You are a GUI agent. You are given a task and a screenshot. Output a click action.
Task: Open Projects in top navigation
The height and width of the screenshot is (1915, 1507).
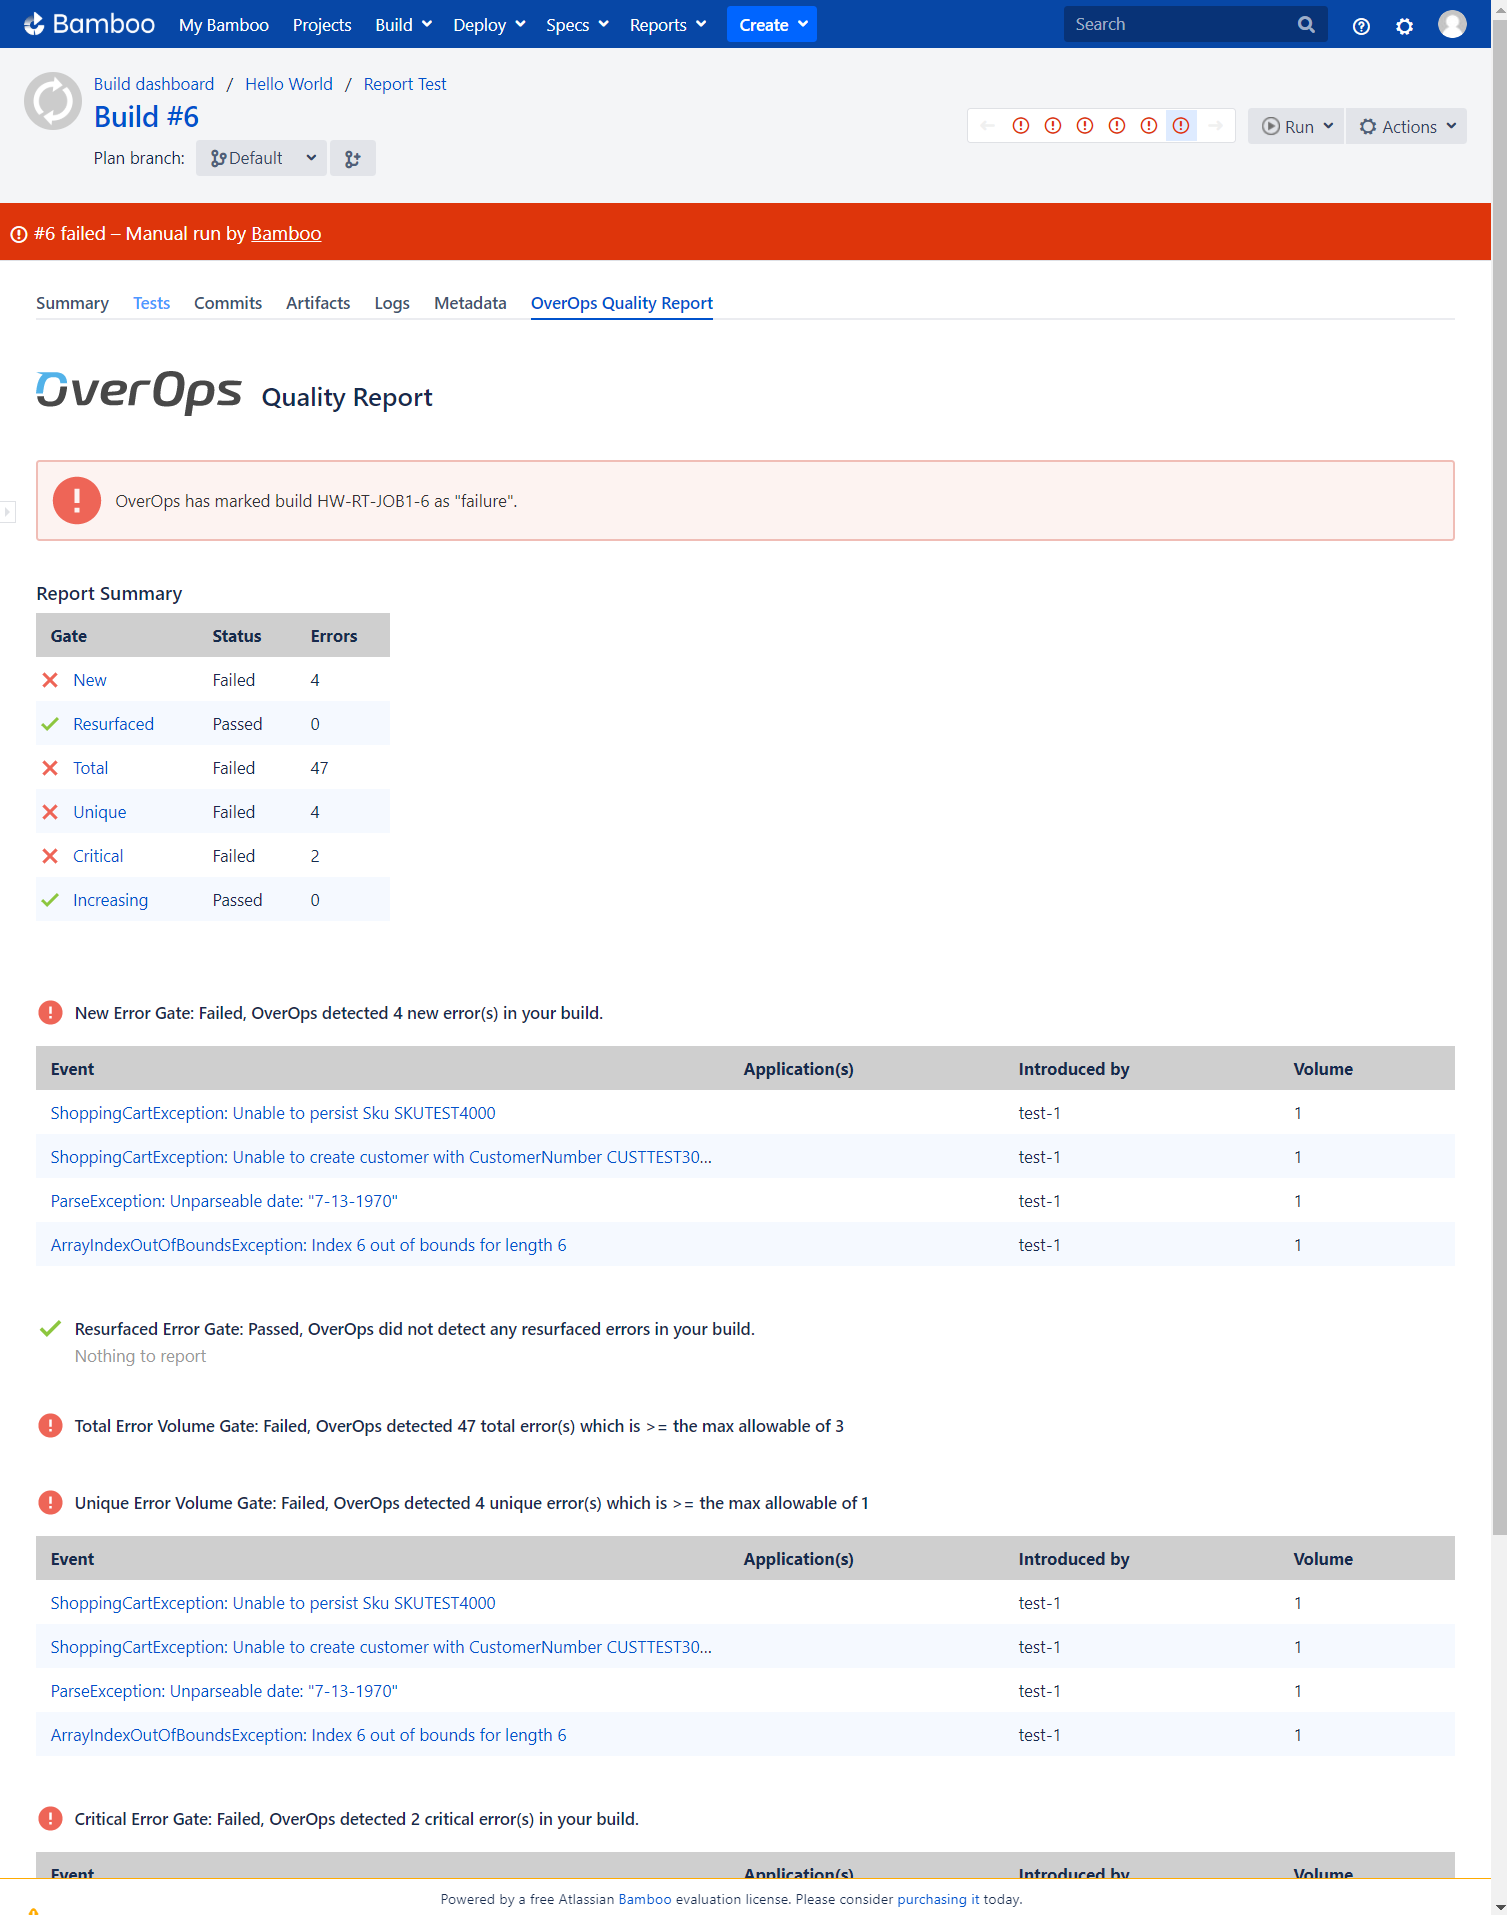(322, 25)
